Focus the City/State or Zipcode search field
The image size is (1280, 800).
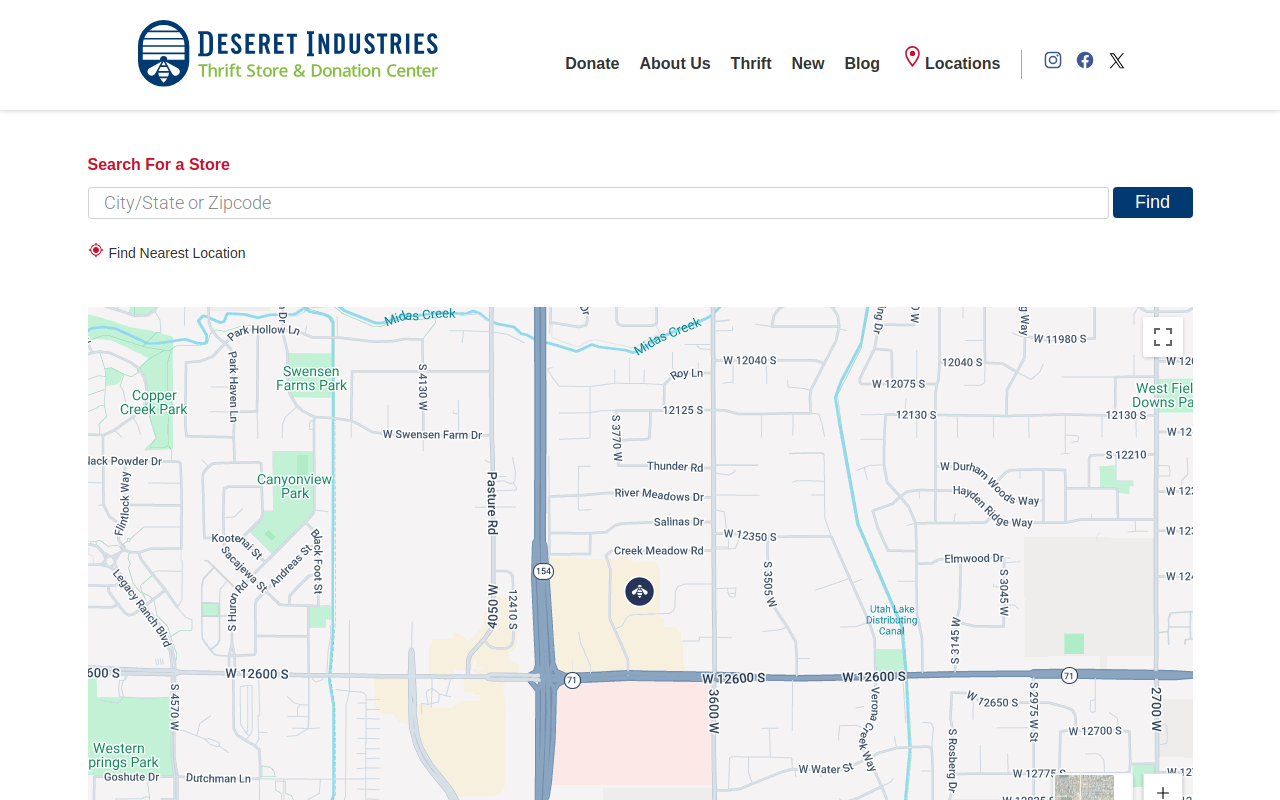598,203
